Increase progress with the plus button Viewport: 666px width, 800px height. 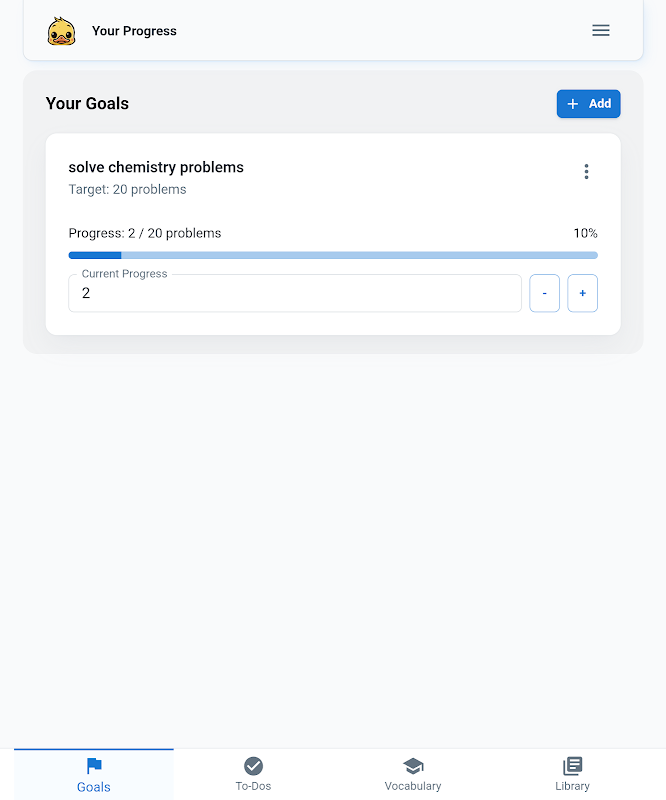pos(582,294)
